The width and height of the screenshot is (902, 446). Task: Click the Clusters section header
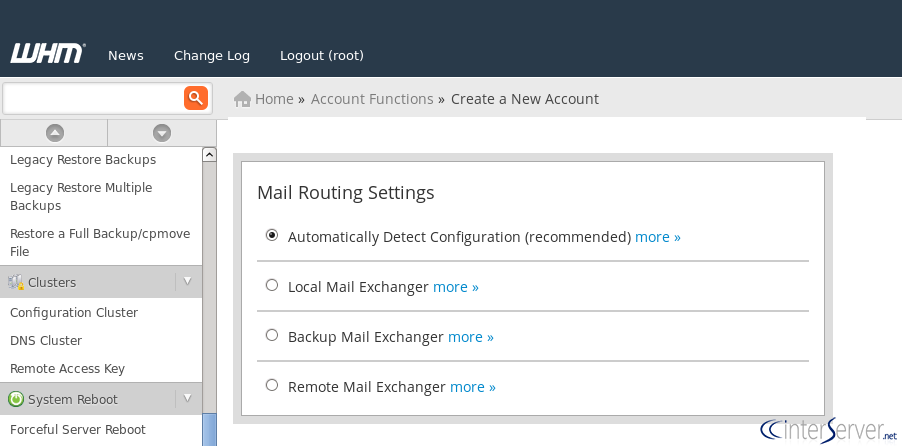coord(101,282)
